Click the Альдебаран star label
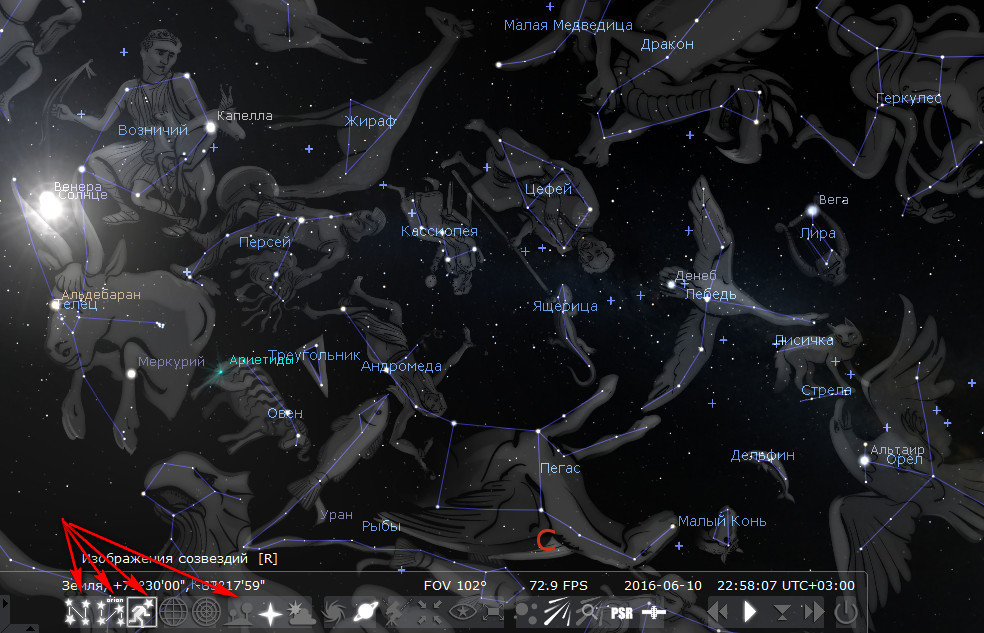Viewport: 984px width, 633px height. (x=100, y=294)
